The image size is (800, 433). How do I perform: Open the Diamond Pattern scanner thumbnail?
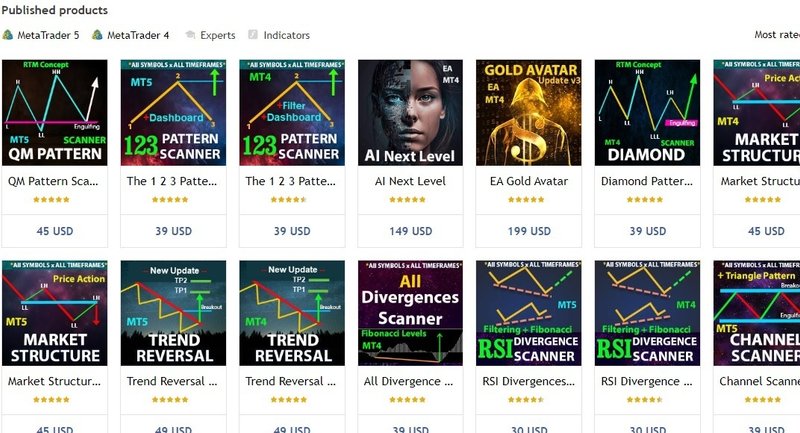[x=647, y=113]
